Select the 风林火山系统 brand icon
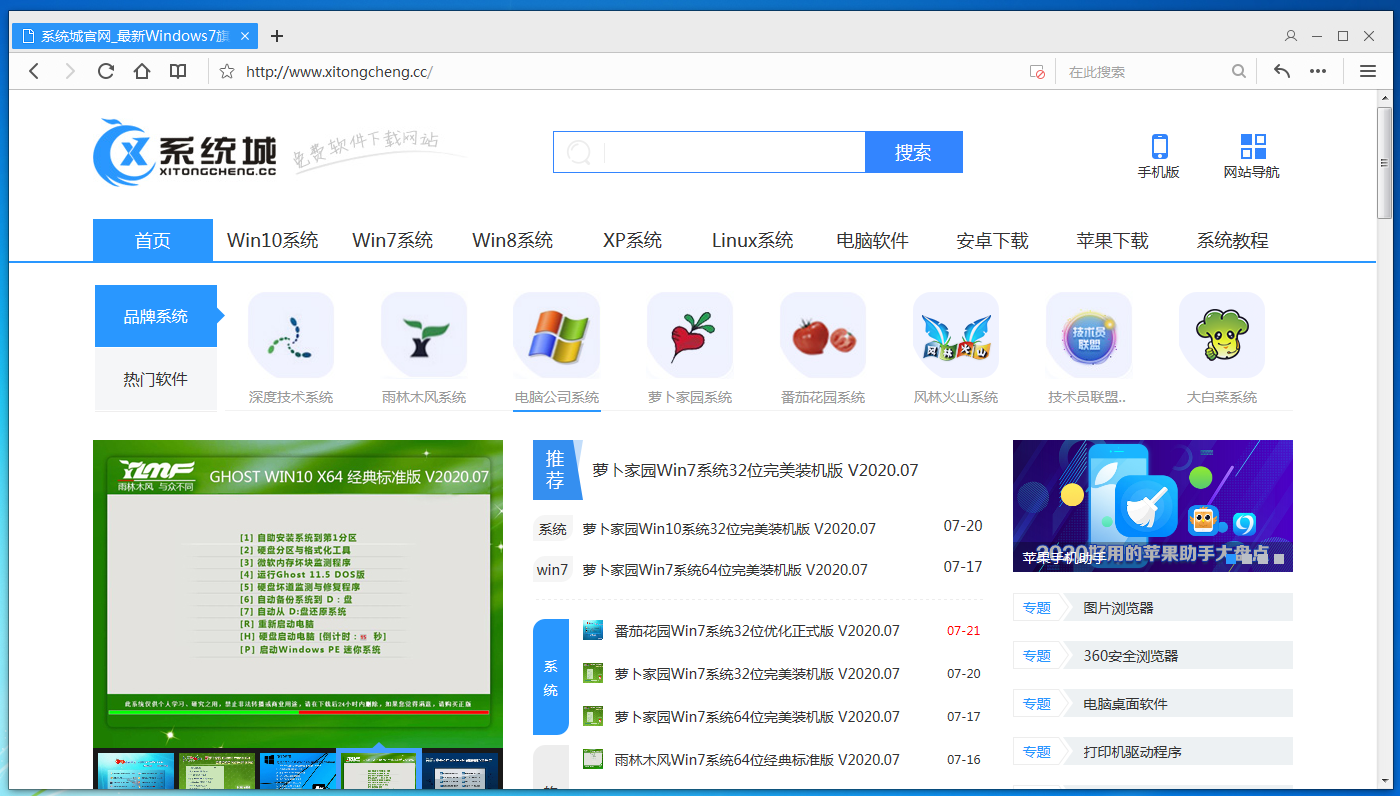This screenshot has width=1400, height=796. pos(956,335)
